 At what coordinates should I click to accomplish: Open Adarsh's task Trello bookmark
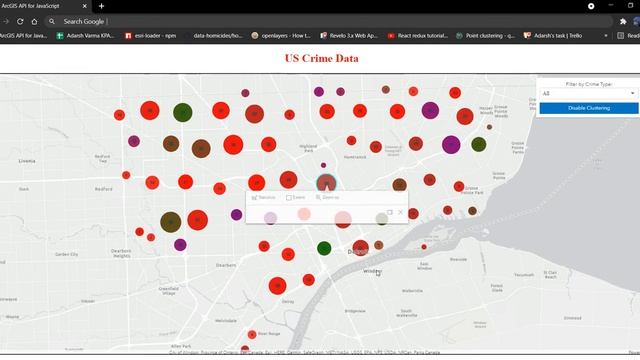tap(553, 36)
